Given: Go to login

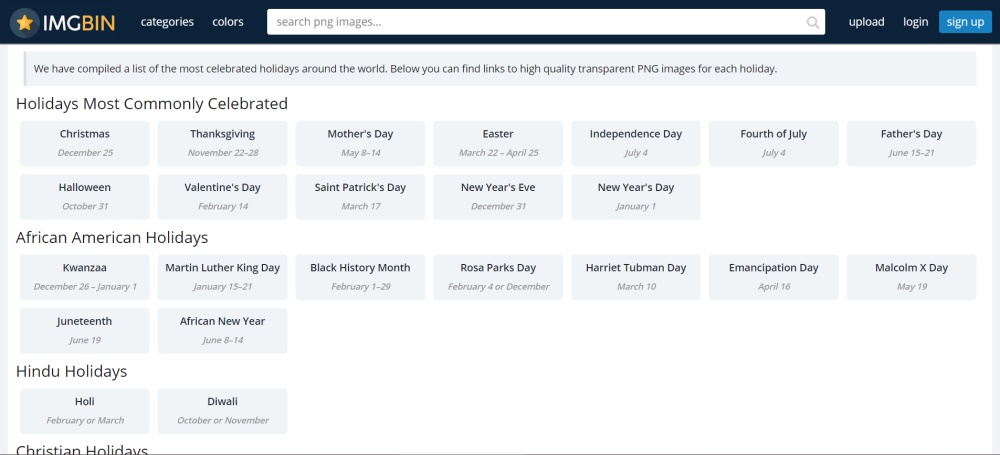Looking at the screenshot, I should (915, 22).
